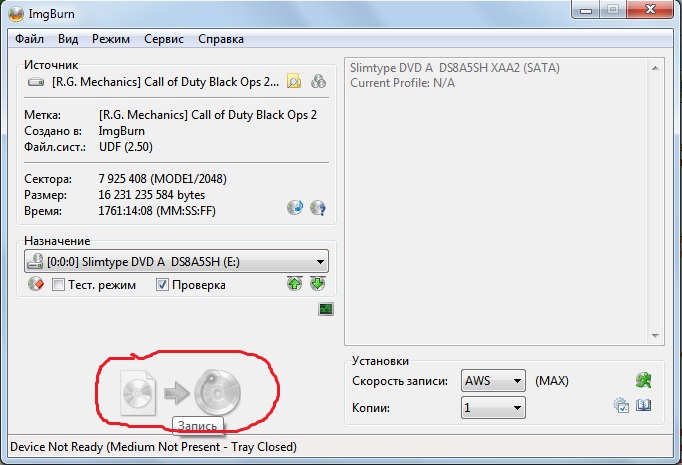This screenshot has width=682, height=465.
Task: Open the settings checklist gear icon
Action: pos(621,405)
